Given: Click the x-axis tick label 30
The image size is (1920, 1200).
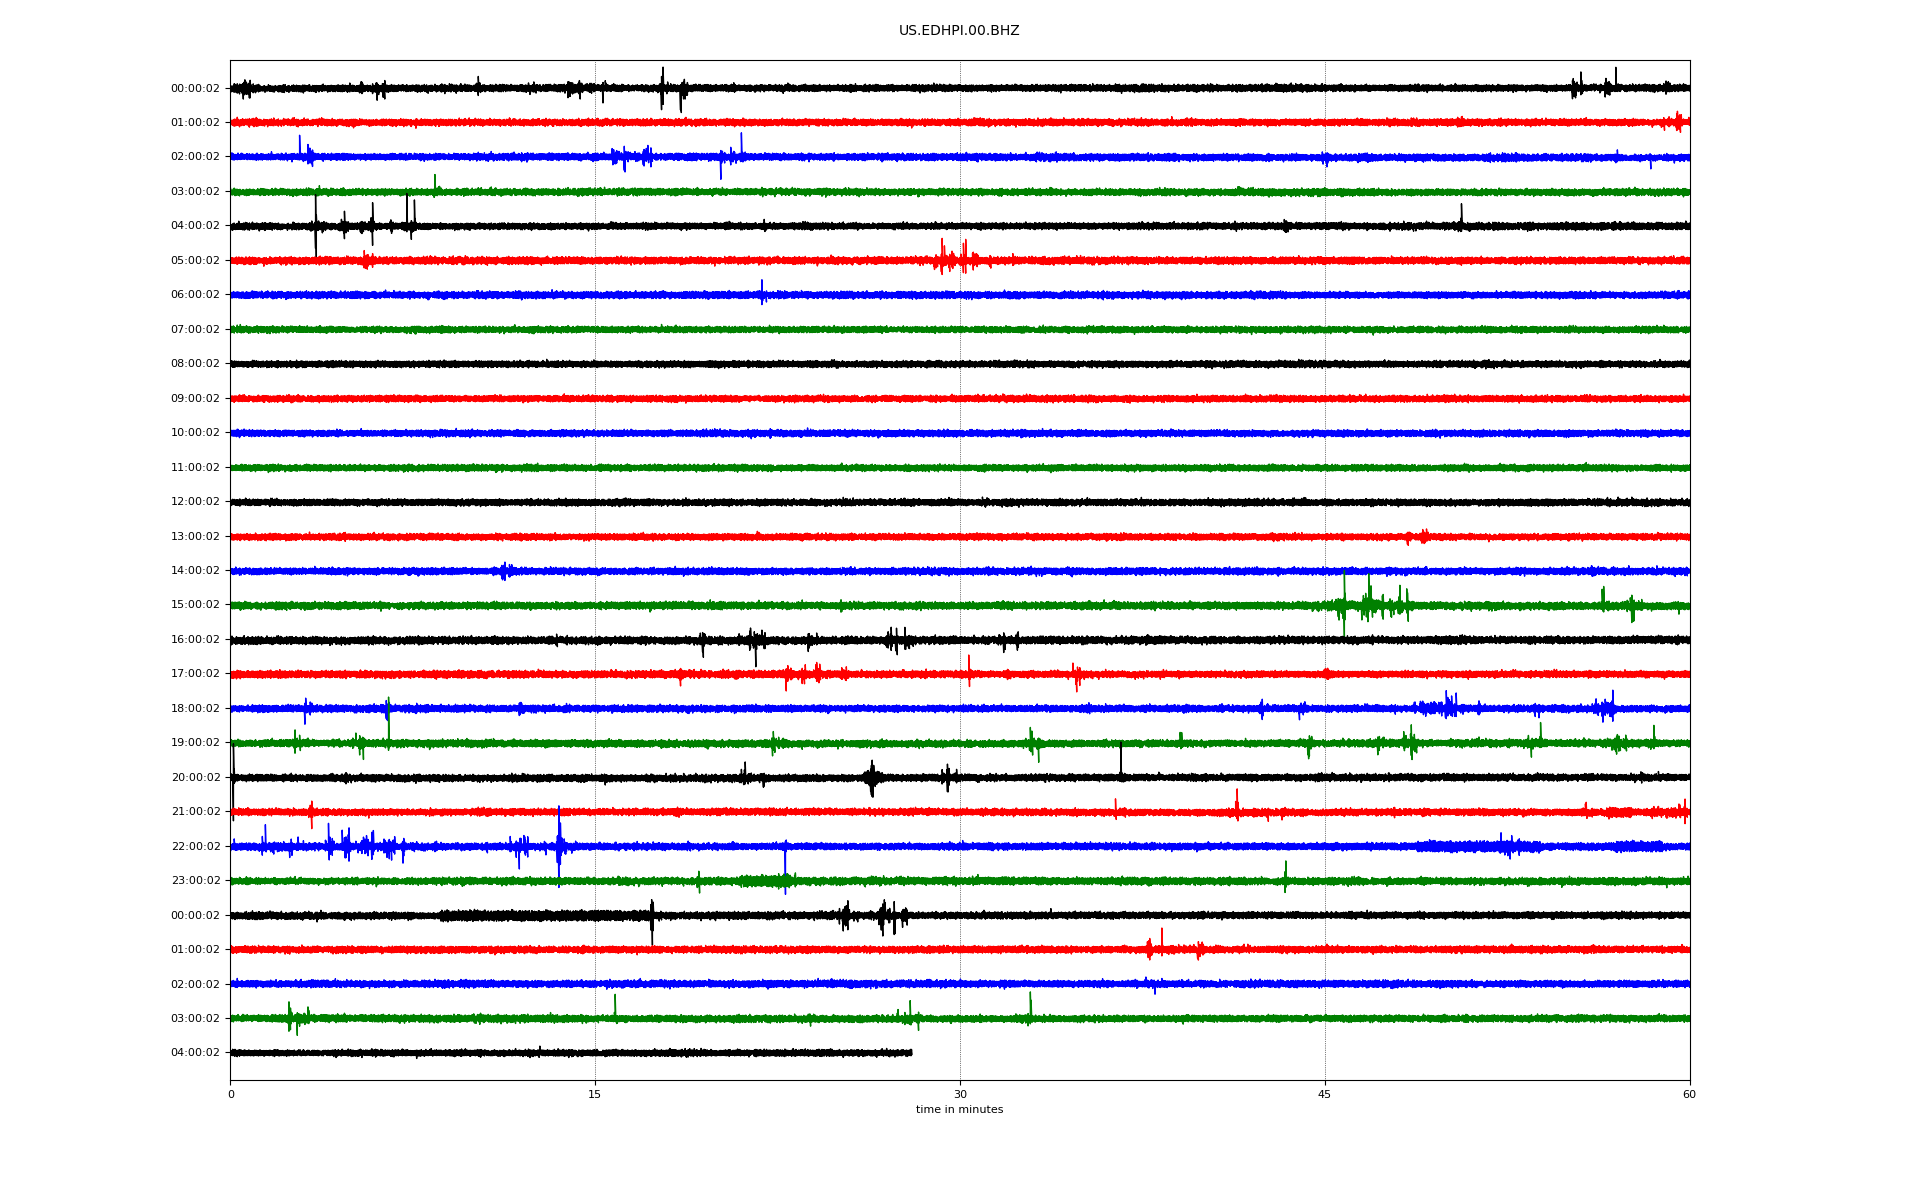Looking at the screenshot, I should tap(960, 1095).
